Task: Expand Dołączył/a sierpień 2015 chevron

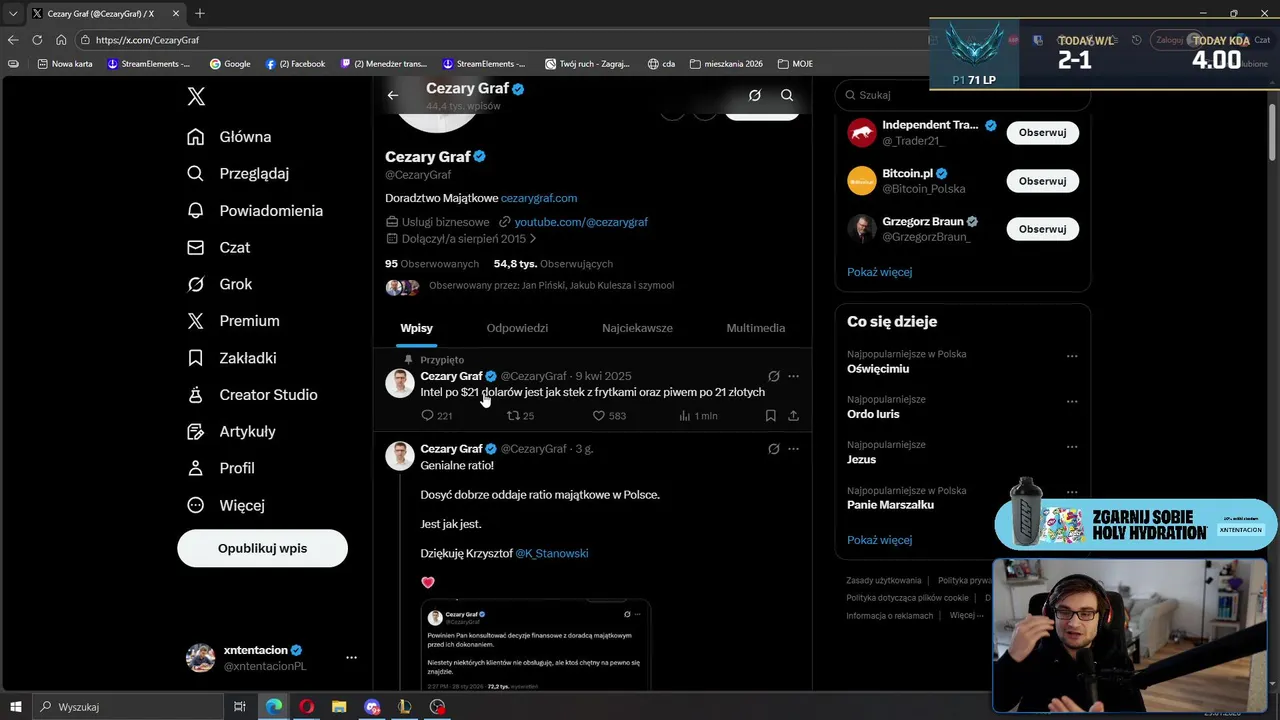Action: click(533, 239)
